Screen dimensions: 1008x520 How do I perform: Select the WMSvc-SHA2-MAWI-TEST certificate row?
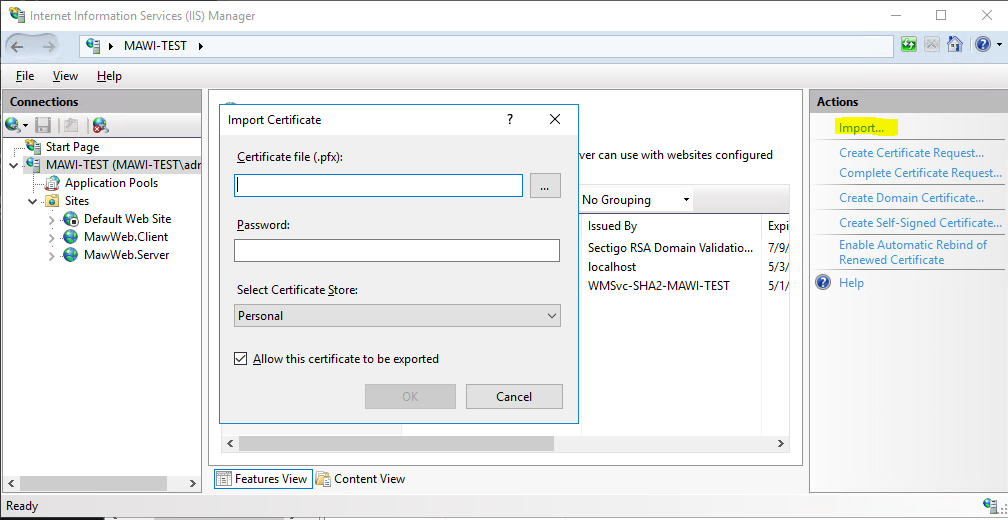659,285
